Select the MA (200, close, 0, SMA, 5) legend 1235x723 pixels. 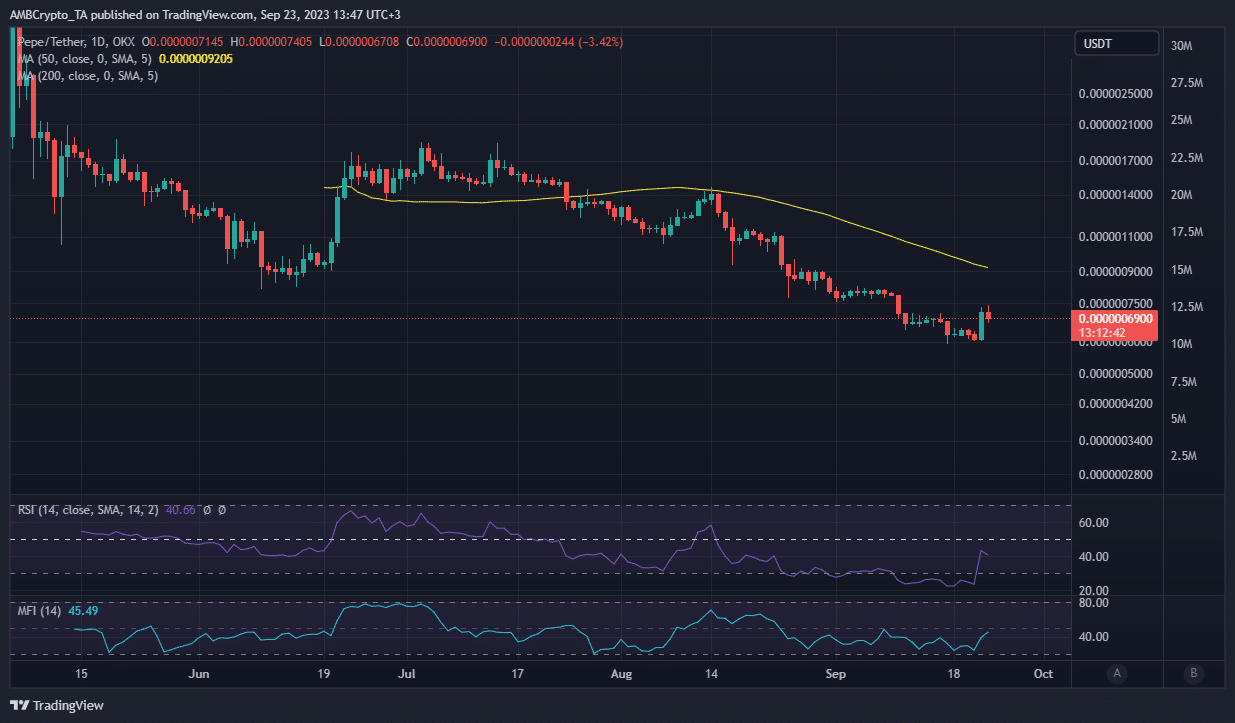coord(88,77)
